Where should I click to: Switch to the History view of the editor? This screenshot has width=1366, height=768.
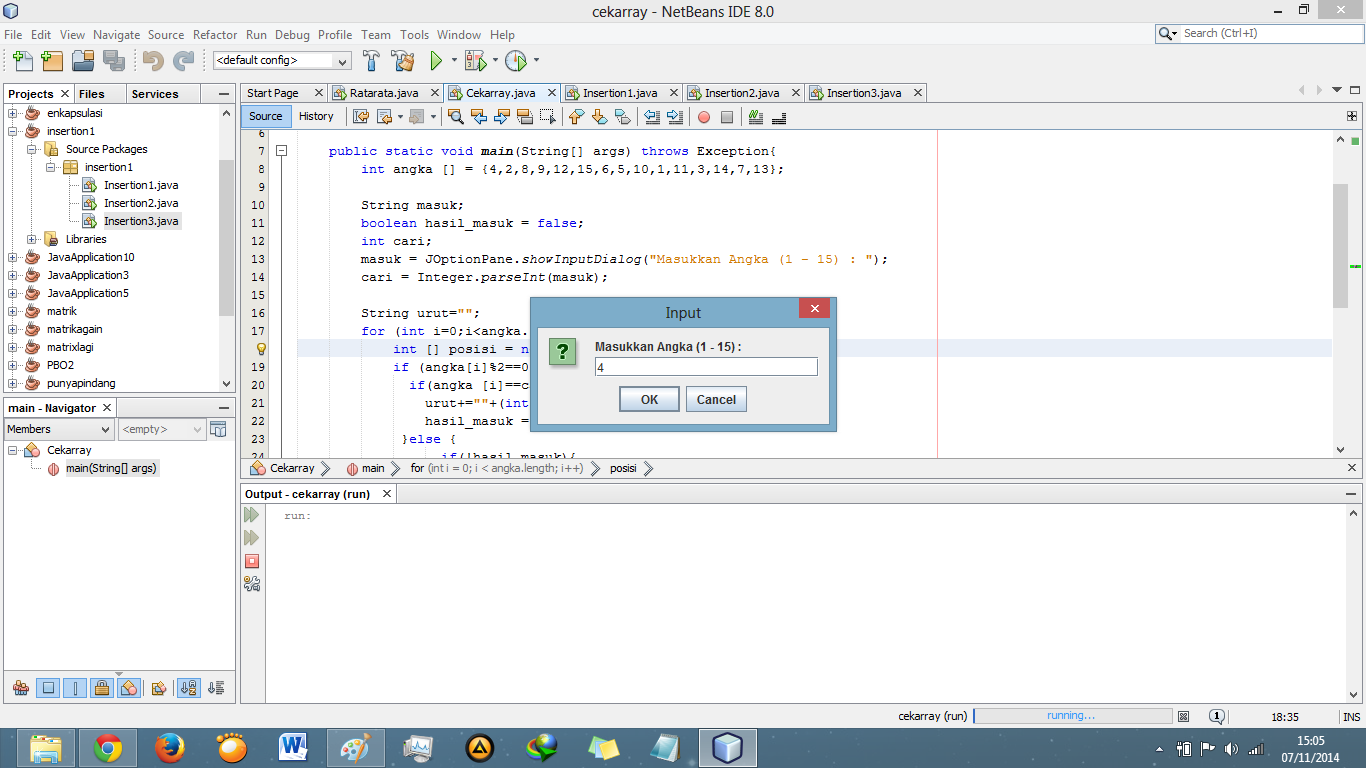point(316,116)
